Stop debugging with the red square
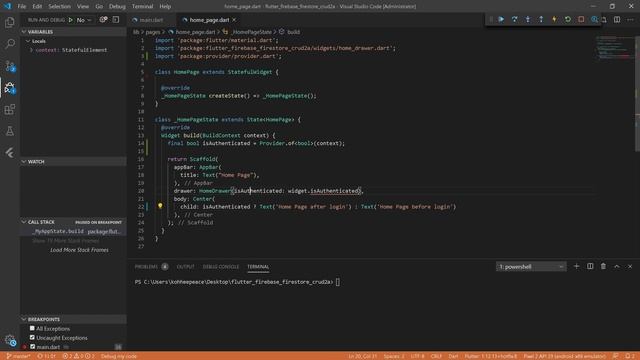 pos(581,19)
